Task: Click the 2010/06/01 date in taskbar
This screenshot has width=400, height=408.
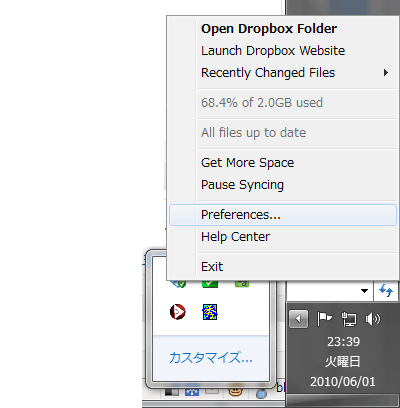Action: point(343,382)
